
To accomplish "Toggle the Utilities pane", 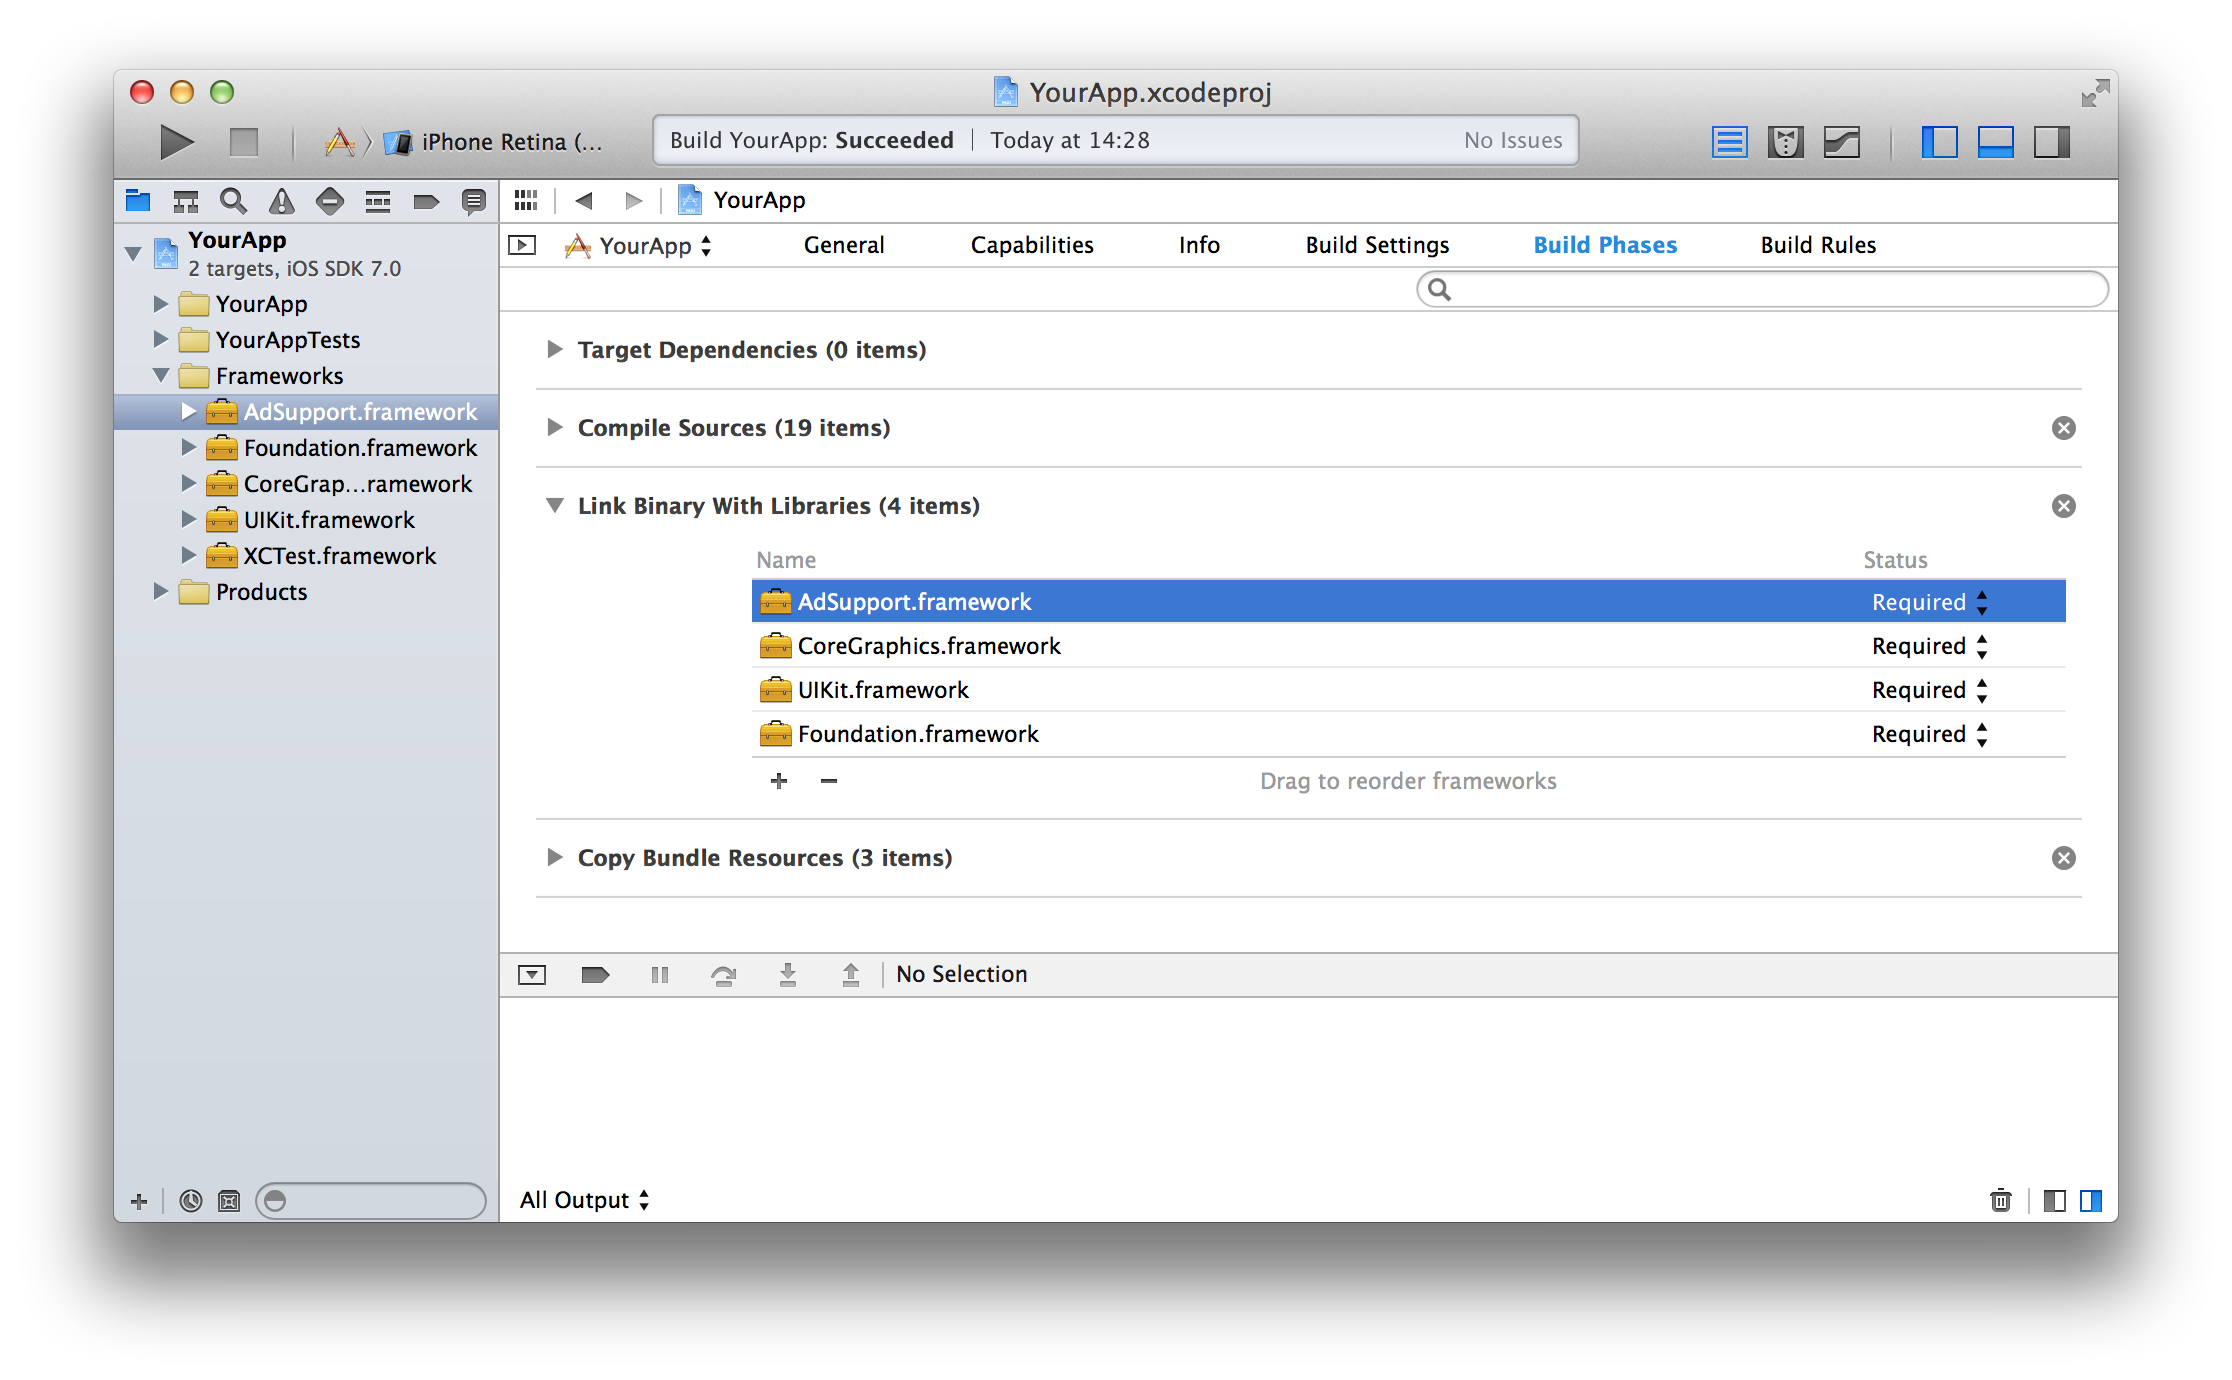I will 2052,142.
